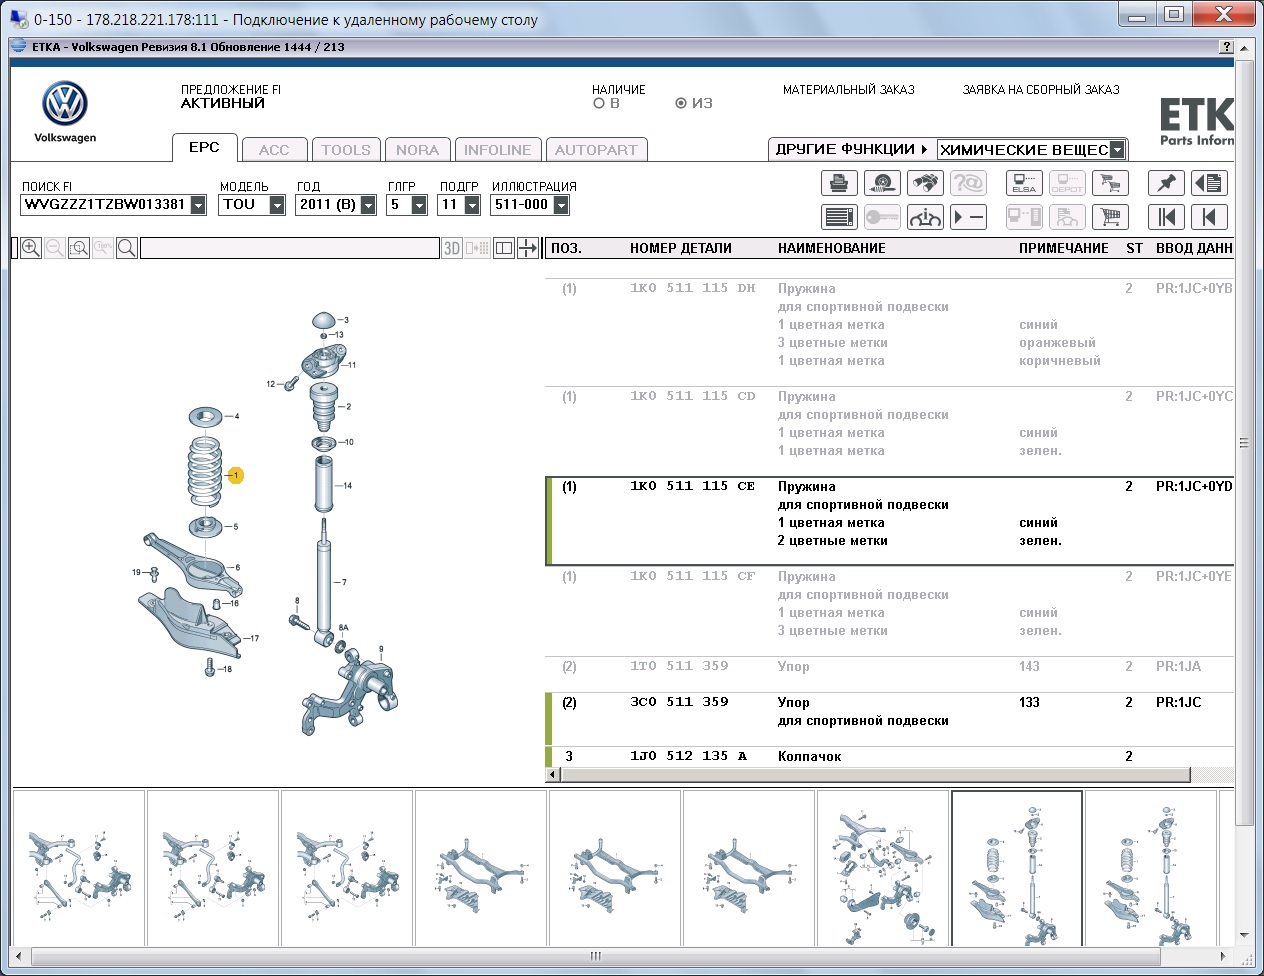Viewport: 1264px width, 976px height.
Task: Click ЗАЯВКА НА СБОРНЫЙ ЗАКАЗ label
Action: (1041, 90)
